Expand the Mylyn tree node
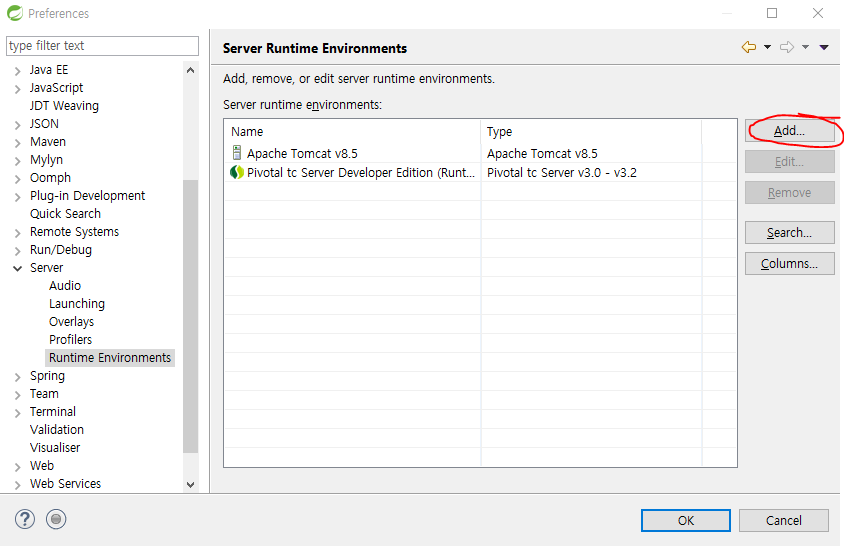The width and height of the screenshot is (844, 546). (18, 160)
